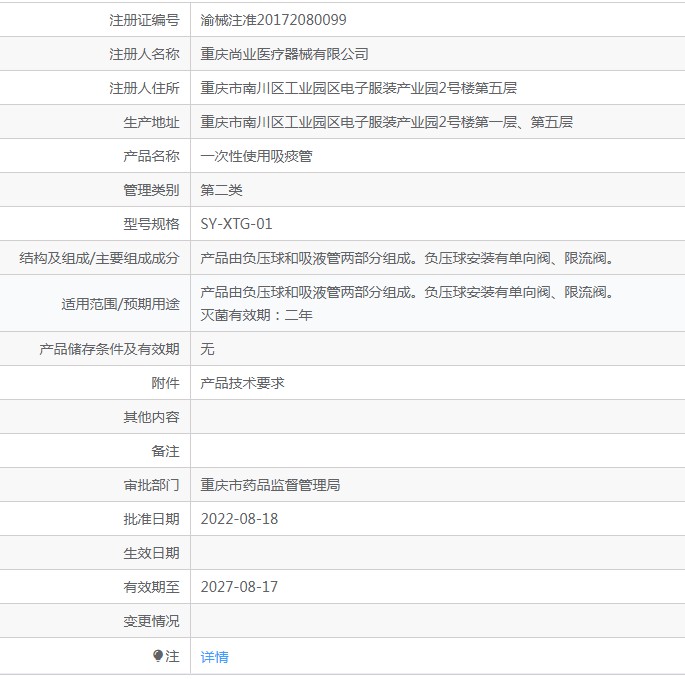The image size is (685, 679).
Task: Select product name 一次性使用吸痰管
Action: tap(256, 156)
